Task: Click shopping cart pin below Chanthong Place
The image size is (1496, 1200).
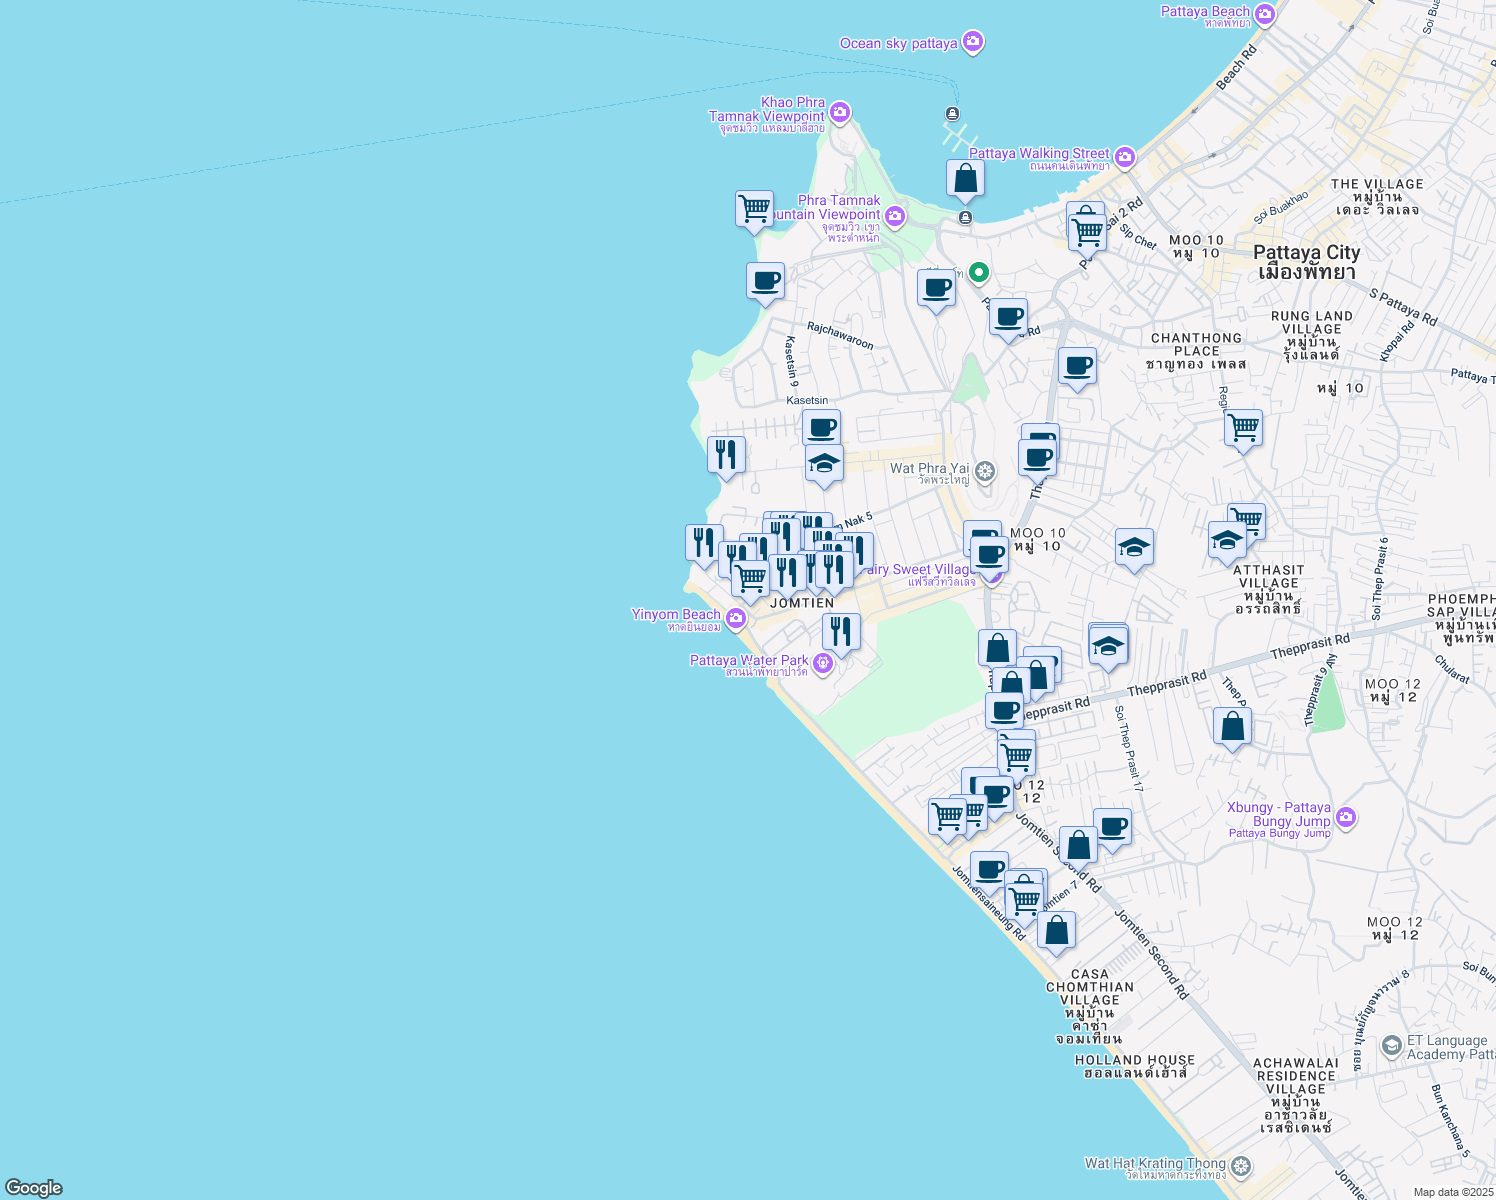Action: click(1243, 430)
